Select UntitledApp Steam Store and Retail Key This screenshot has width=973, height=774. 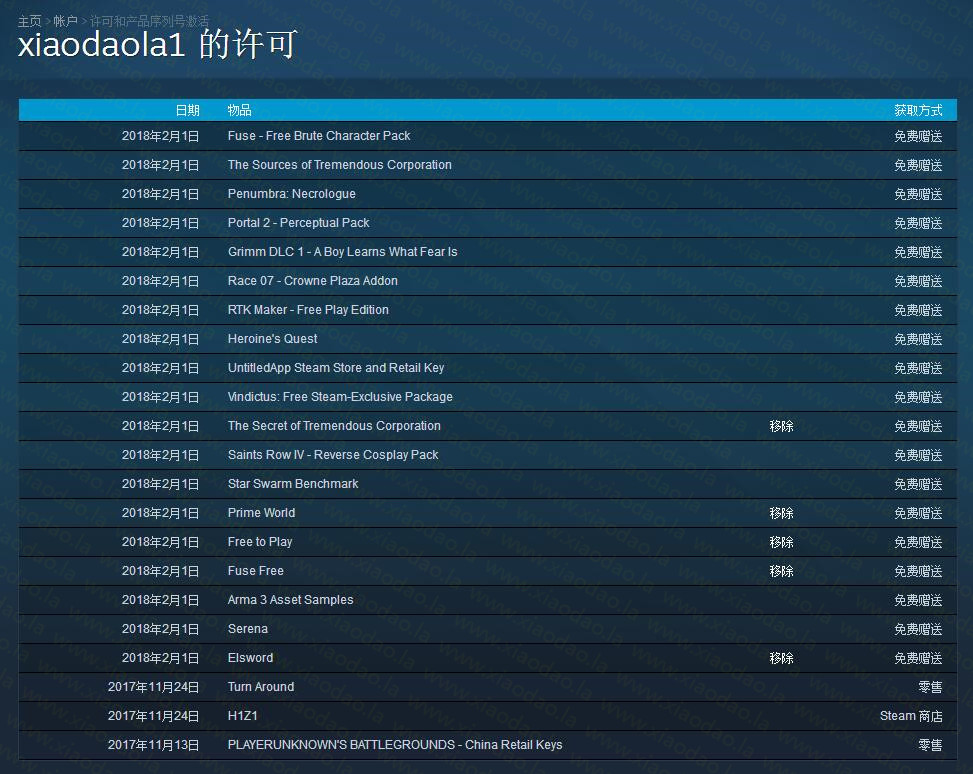tap(336, 368)
